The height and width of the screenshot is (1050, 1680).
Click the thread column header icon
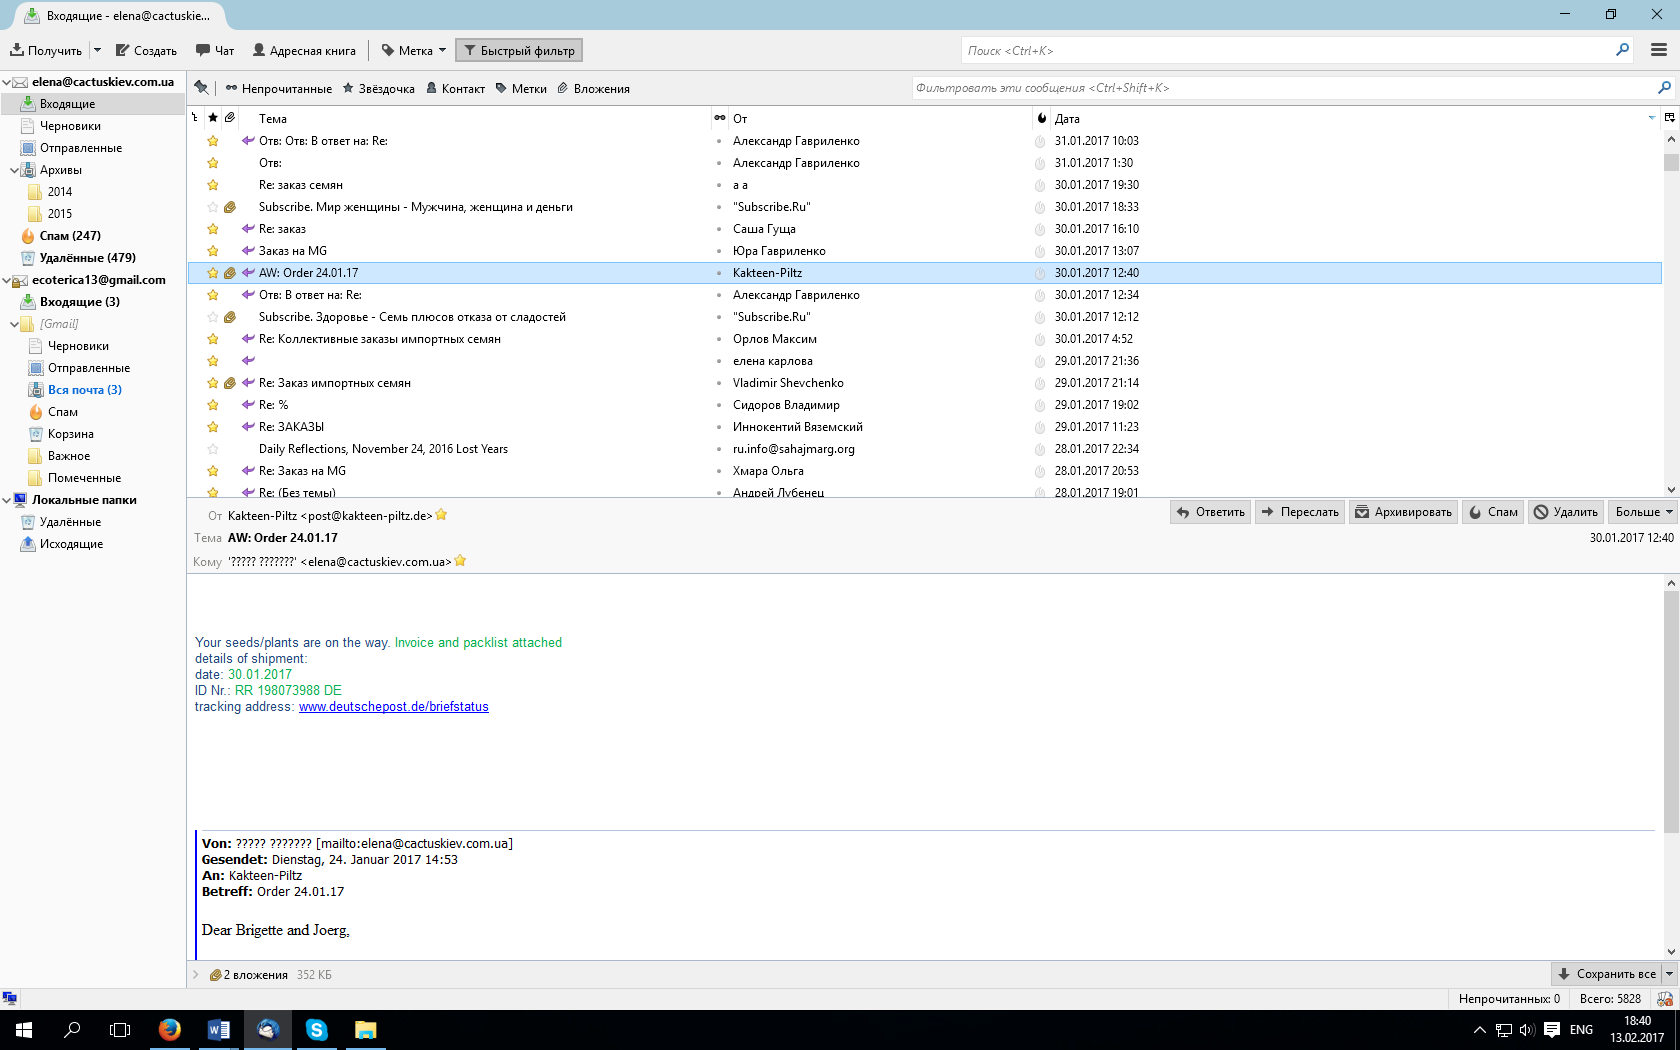click(195, 118)
